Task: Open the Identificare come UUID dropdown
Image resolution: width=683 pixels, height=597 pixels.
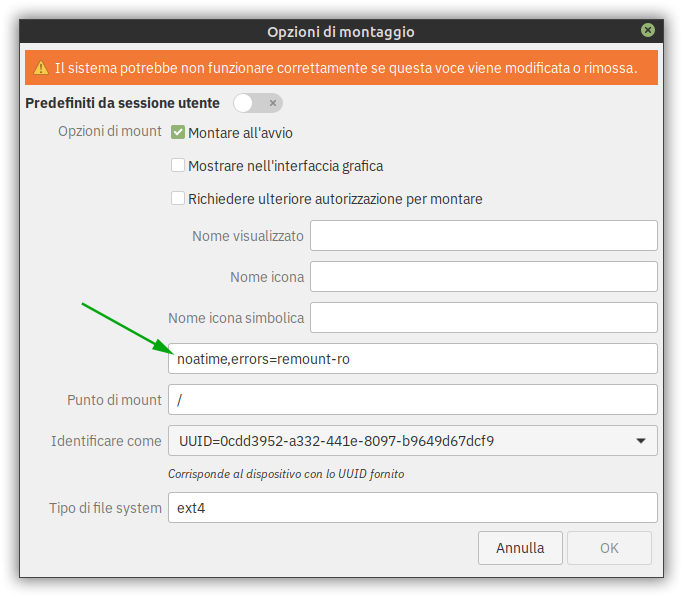Action: (x=413, y=441)
